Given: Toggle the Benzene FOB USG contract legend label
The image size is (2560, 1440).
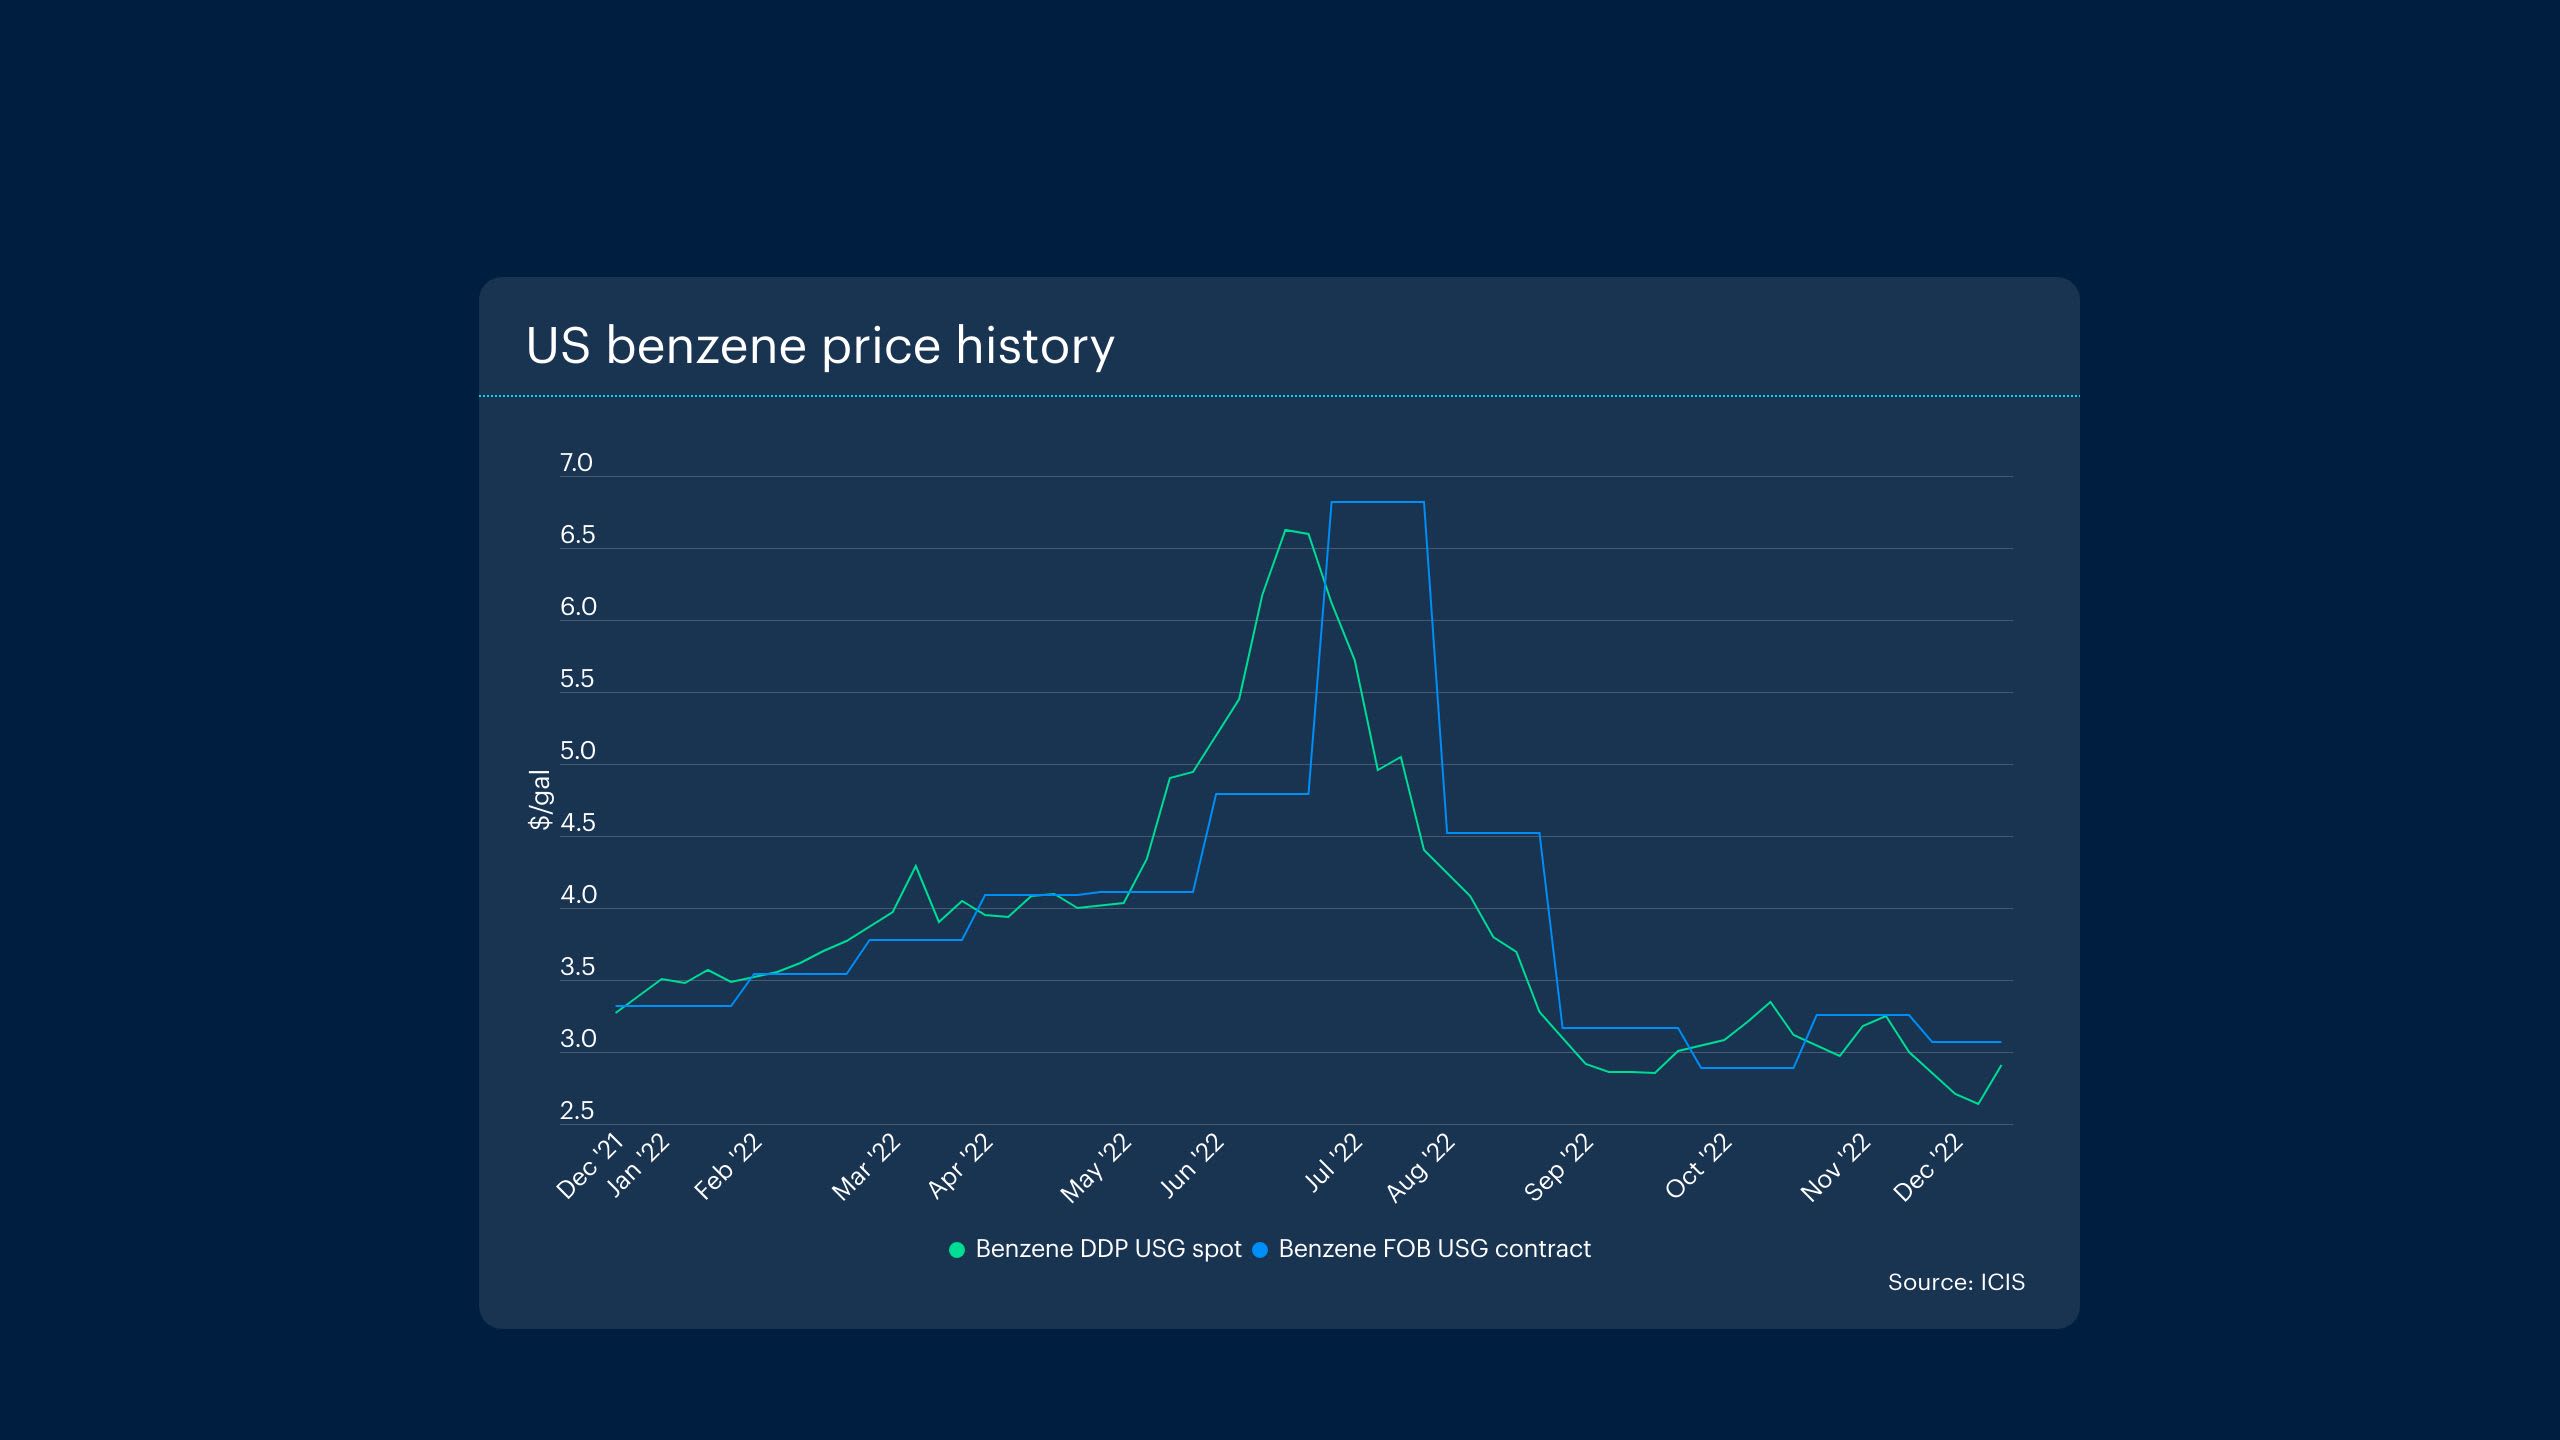Looking at the screenshot, I should [1434, 1249].
